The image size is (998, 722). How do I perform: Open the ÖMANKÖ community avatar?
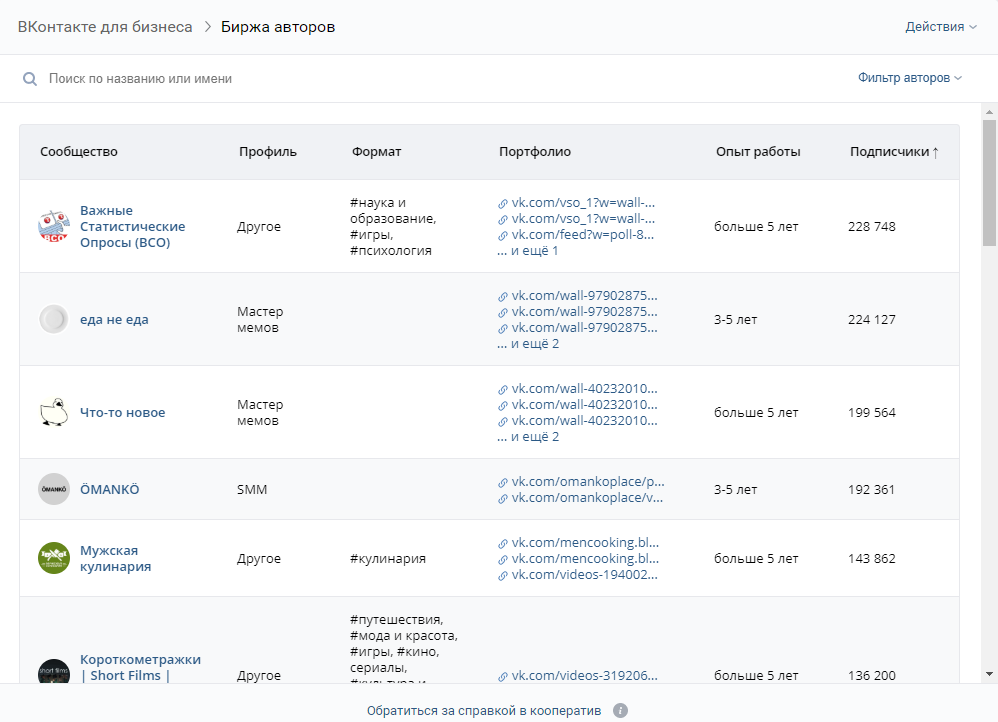coord(54,490)
